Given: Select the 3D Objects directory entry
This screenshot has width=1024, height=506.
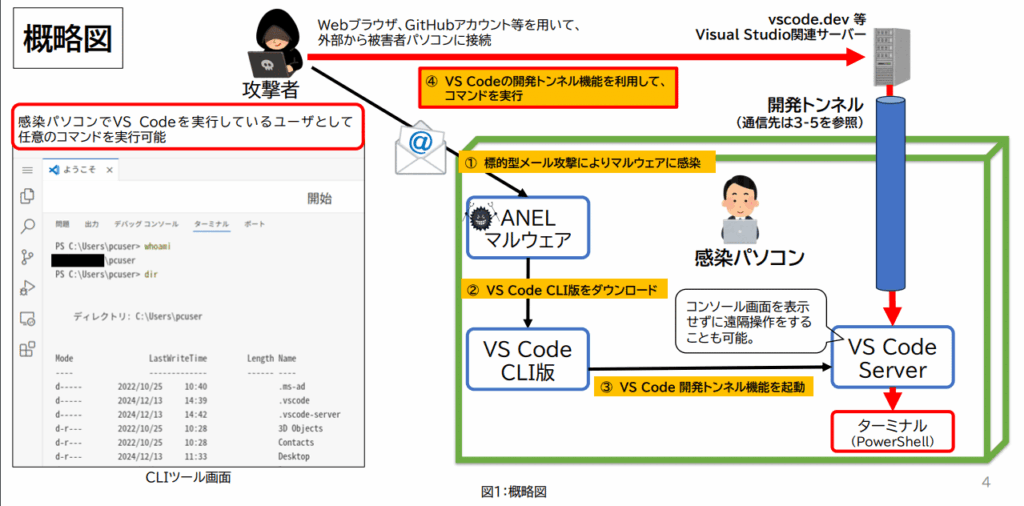Looking at the screenshot, I should tap(300, 428).
